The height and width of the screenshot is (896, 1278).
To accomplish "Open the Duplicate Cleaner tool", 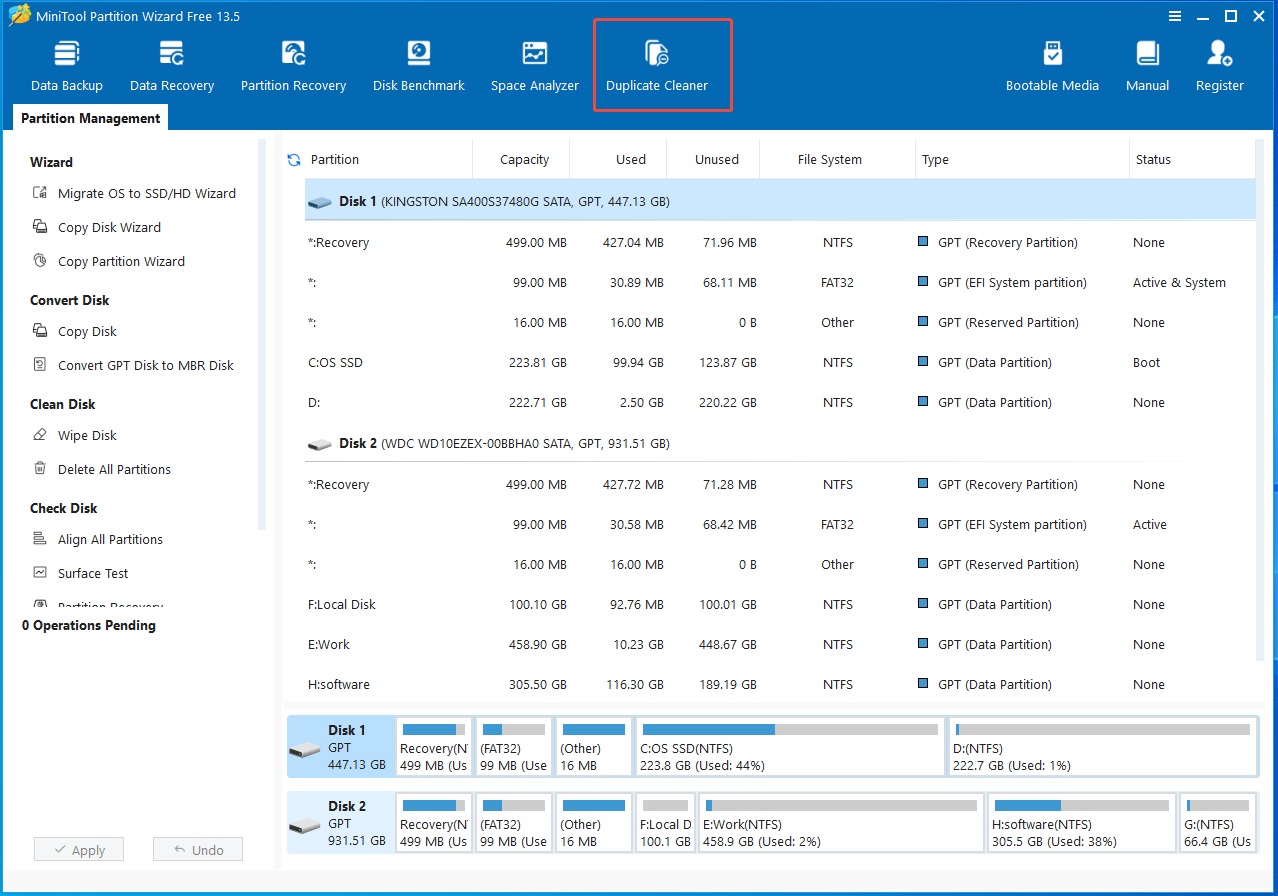I will coord(659,62).
